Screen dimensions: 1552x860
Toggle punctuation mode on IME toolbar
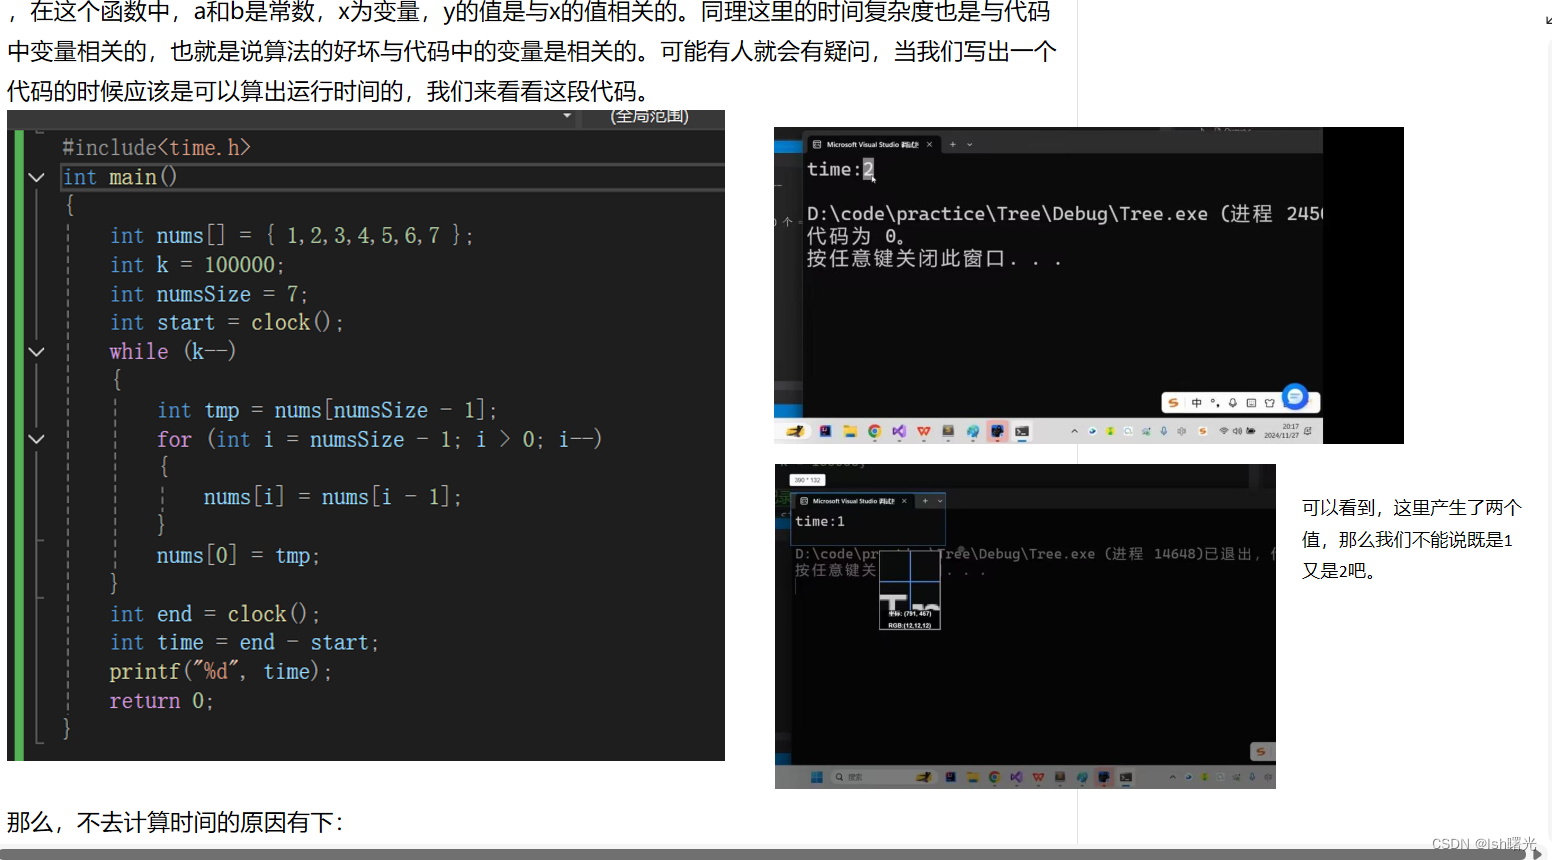1214,403
